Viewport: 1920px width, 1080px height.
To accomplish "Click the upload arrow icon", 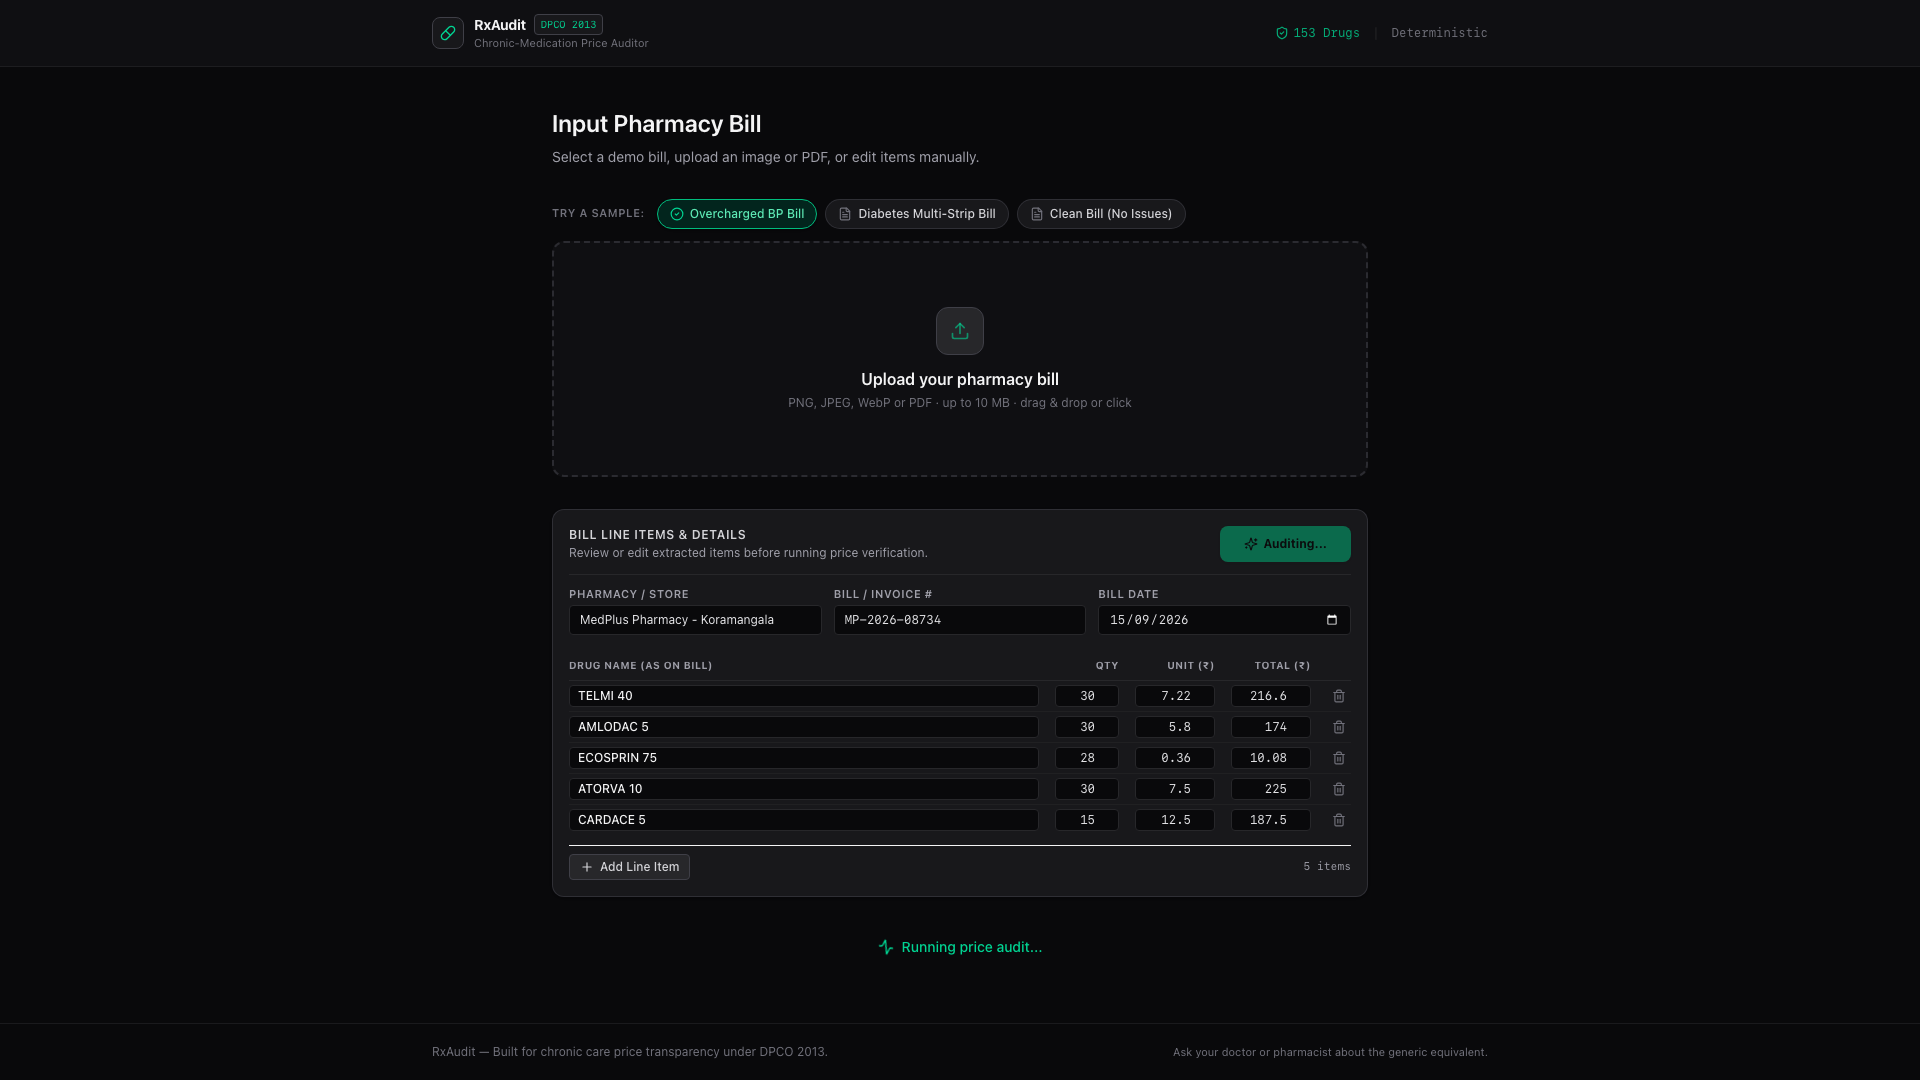I will point(960,331).
